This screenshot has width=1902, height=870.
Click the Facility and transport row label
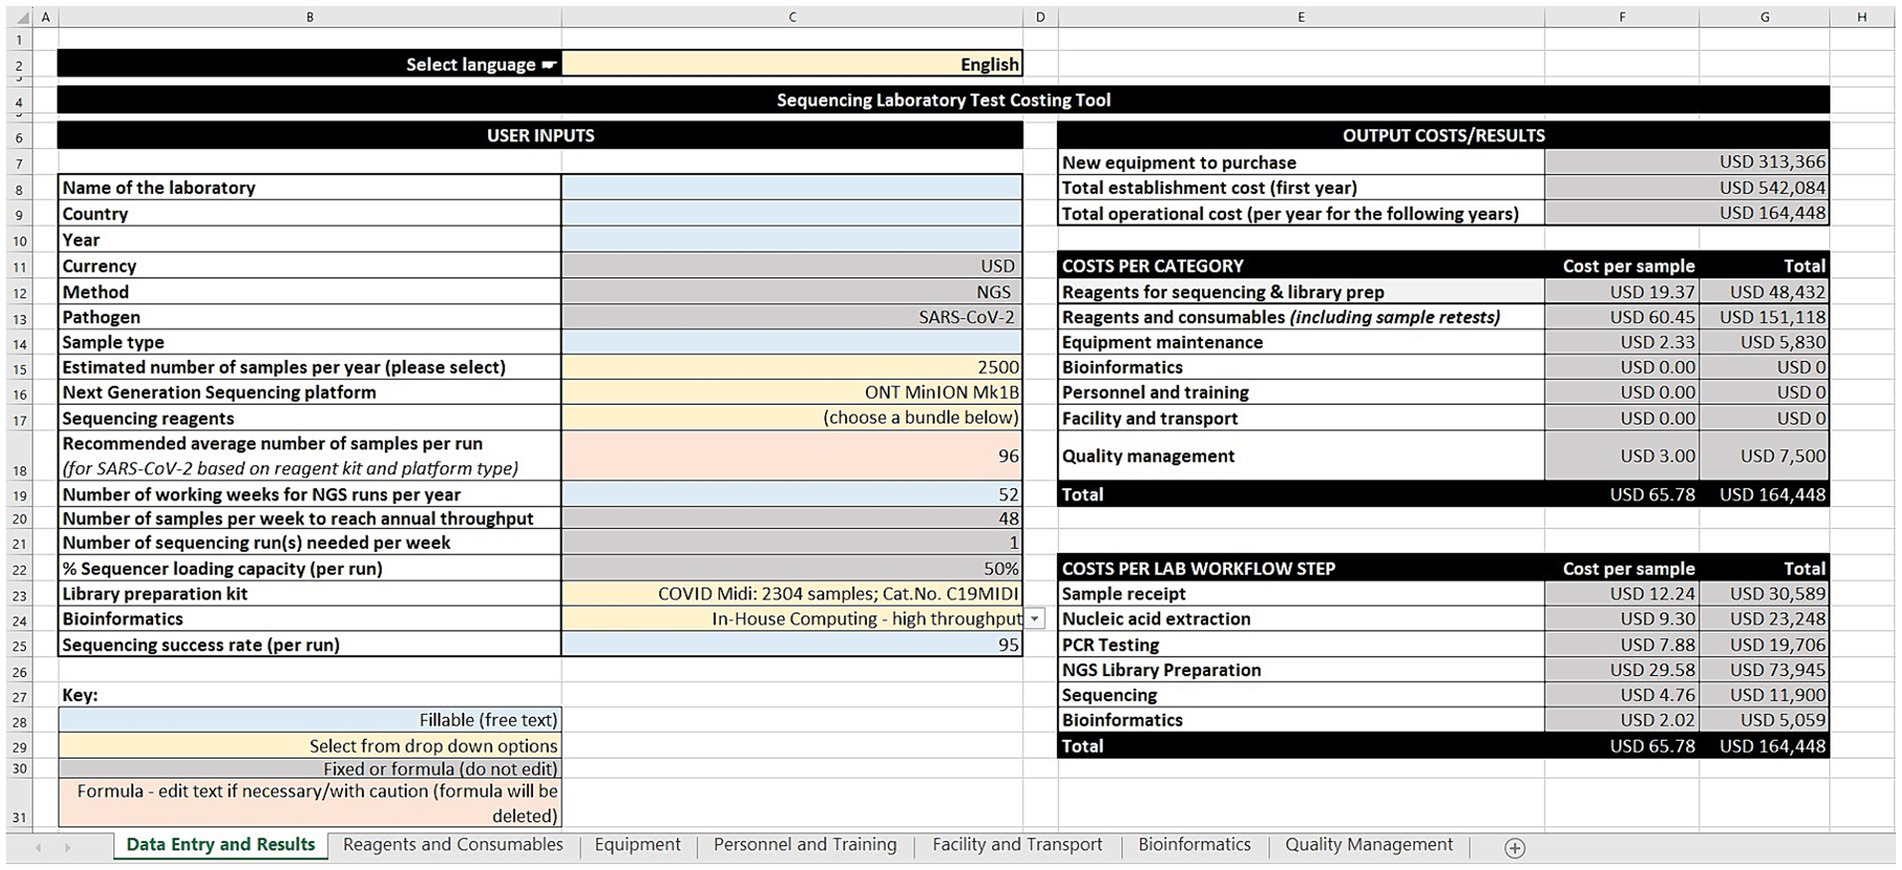[1301, 418]
